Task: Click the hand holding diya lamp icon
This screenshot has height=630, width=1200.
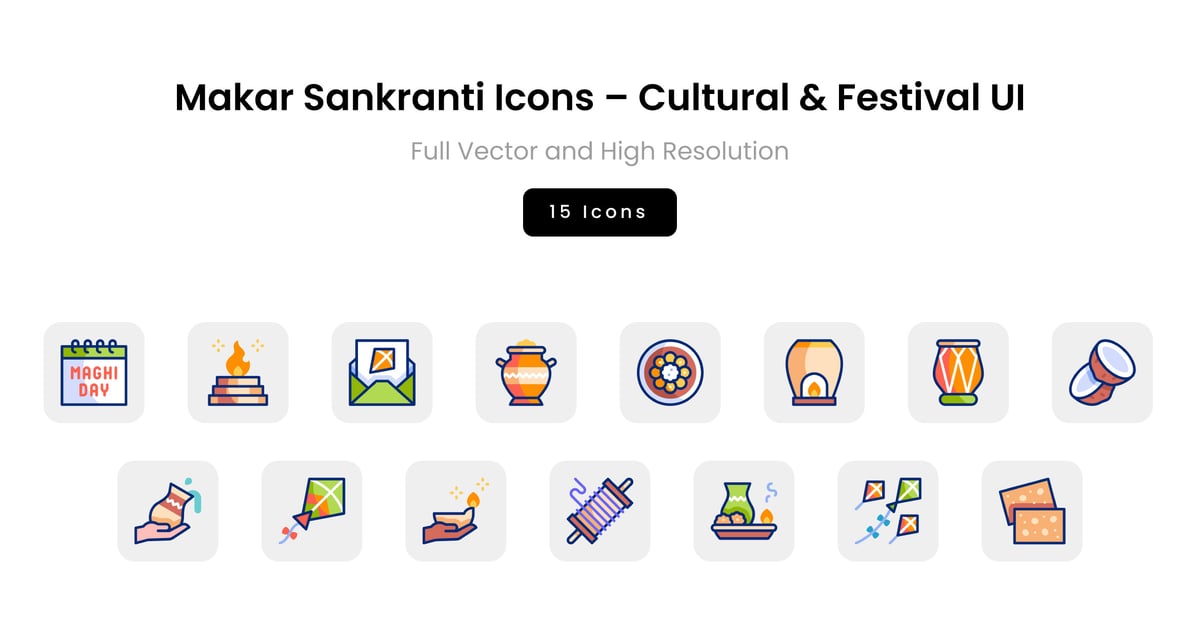Action: coord(456,510)
